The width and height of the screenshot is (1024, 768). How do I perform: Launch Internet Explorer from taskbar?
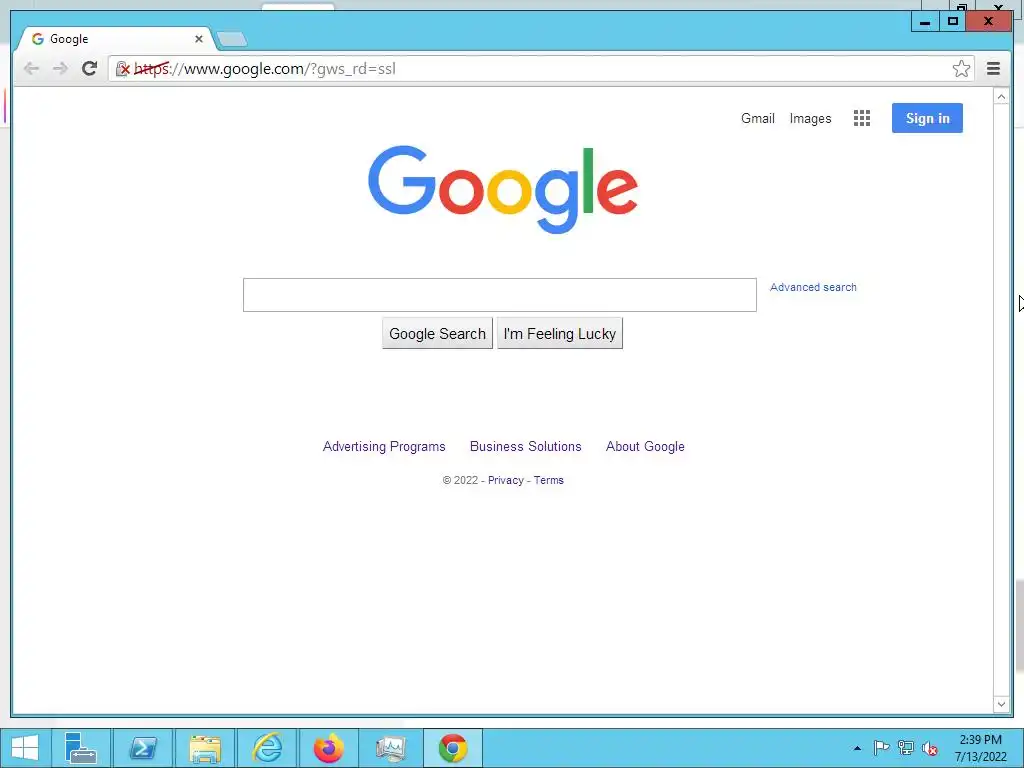tap(267, 748)
